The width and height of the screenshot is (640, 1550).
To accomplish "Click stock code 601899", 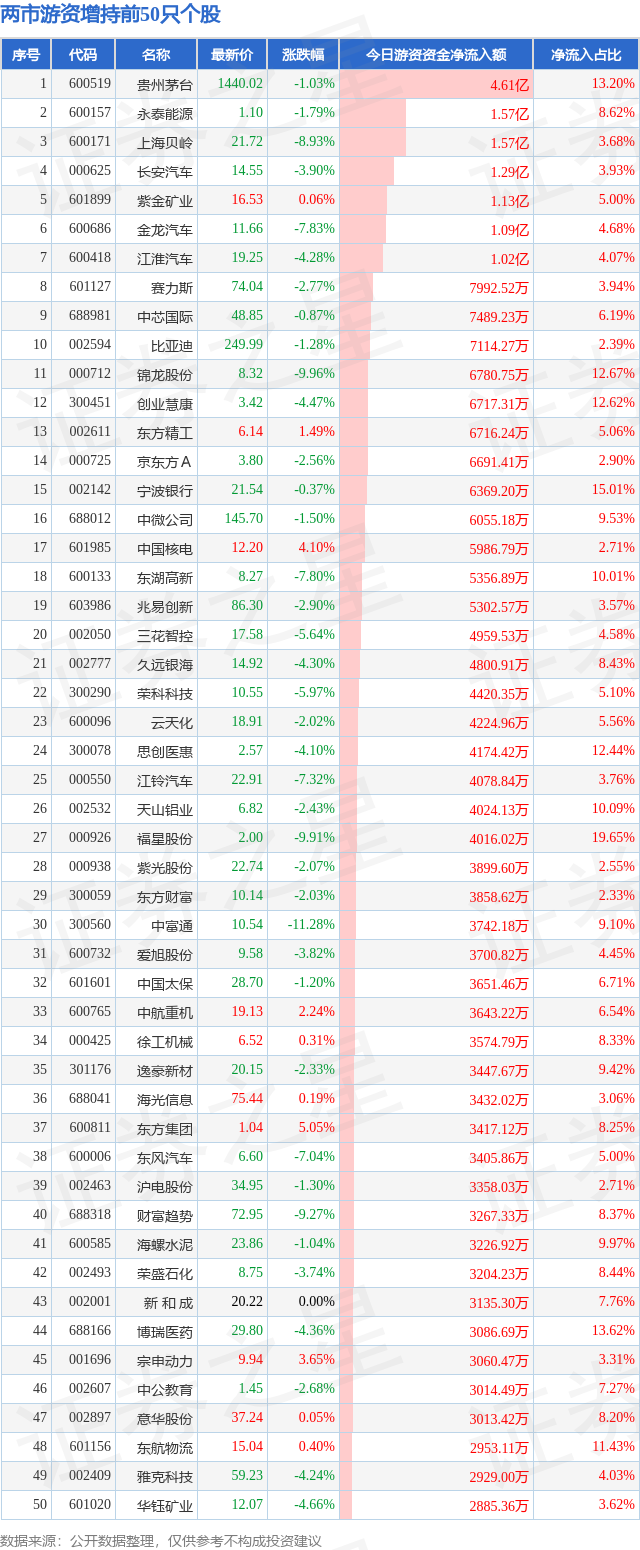I will click(90, 200).
